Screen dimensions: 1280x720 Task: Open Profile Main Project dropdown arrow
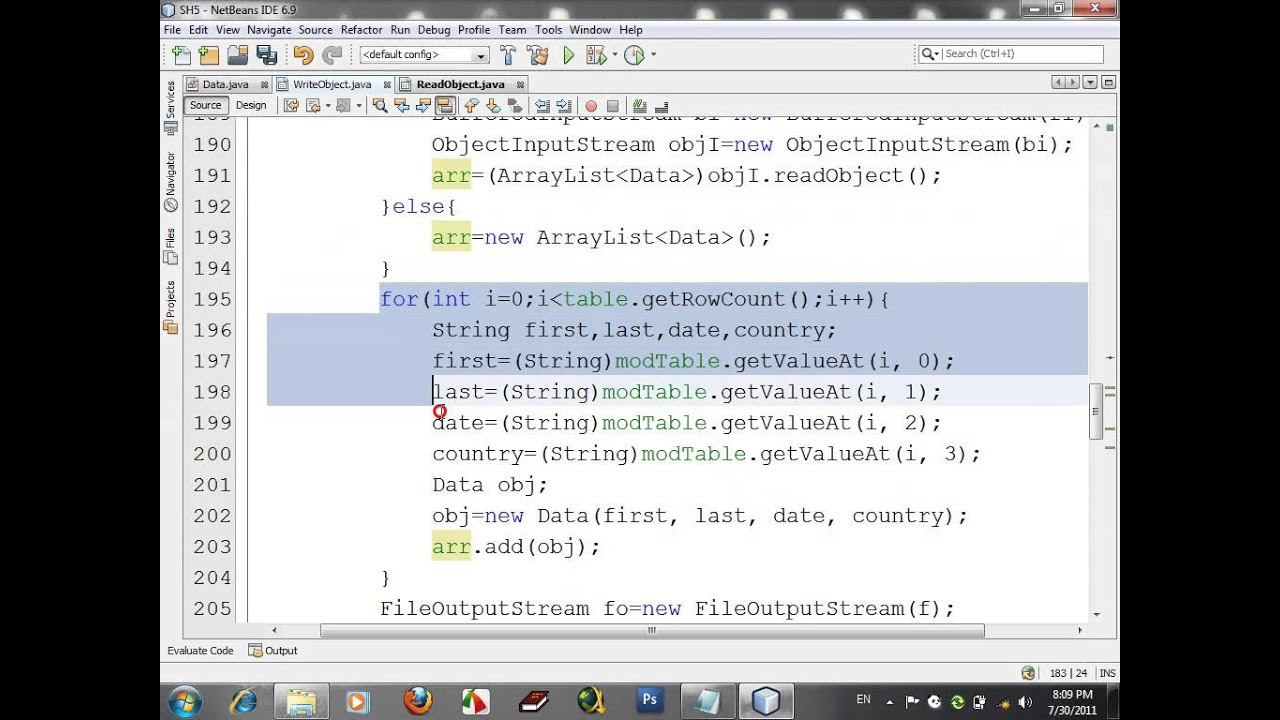(653, 55)
